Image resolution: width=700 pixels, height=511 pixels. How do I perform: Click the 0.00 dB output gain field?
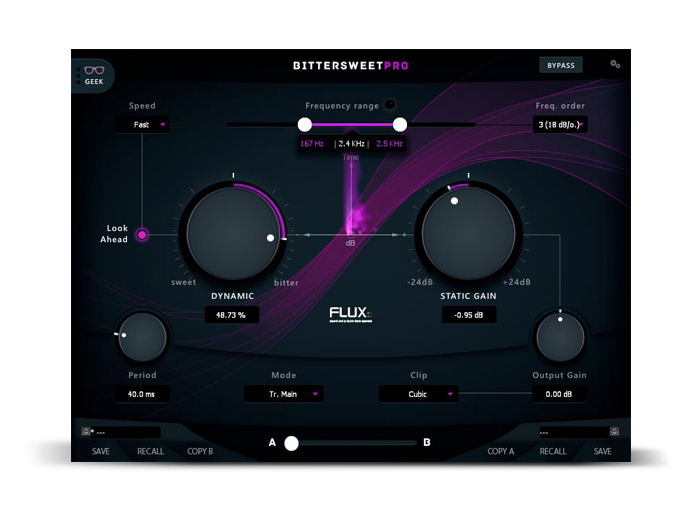[x=559, y=394]
